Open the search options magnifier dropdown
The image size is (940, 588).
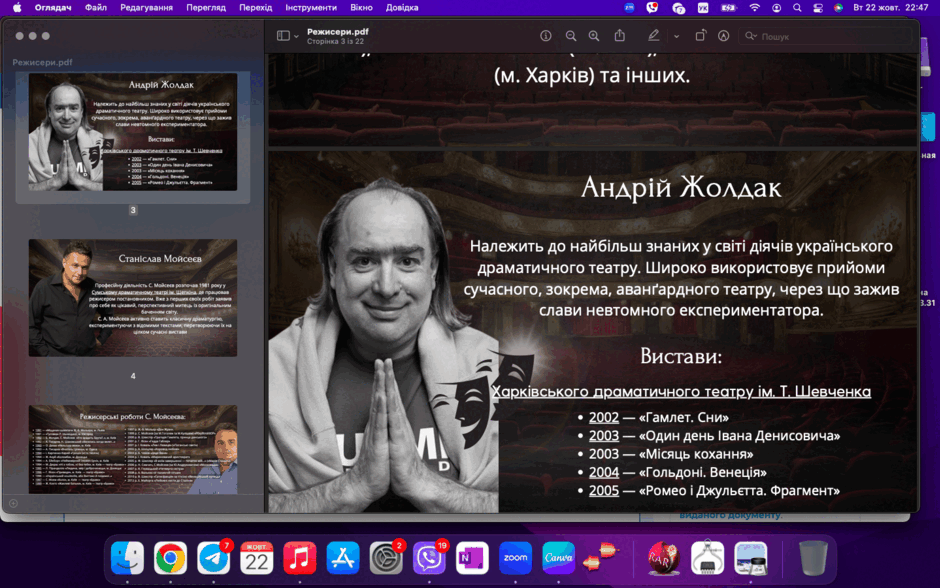click(x=751, y=36)
